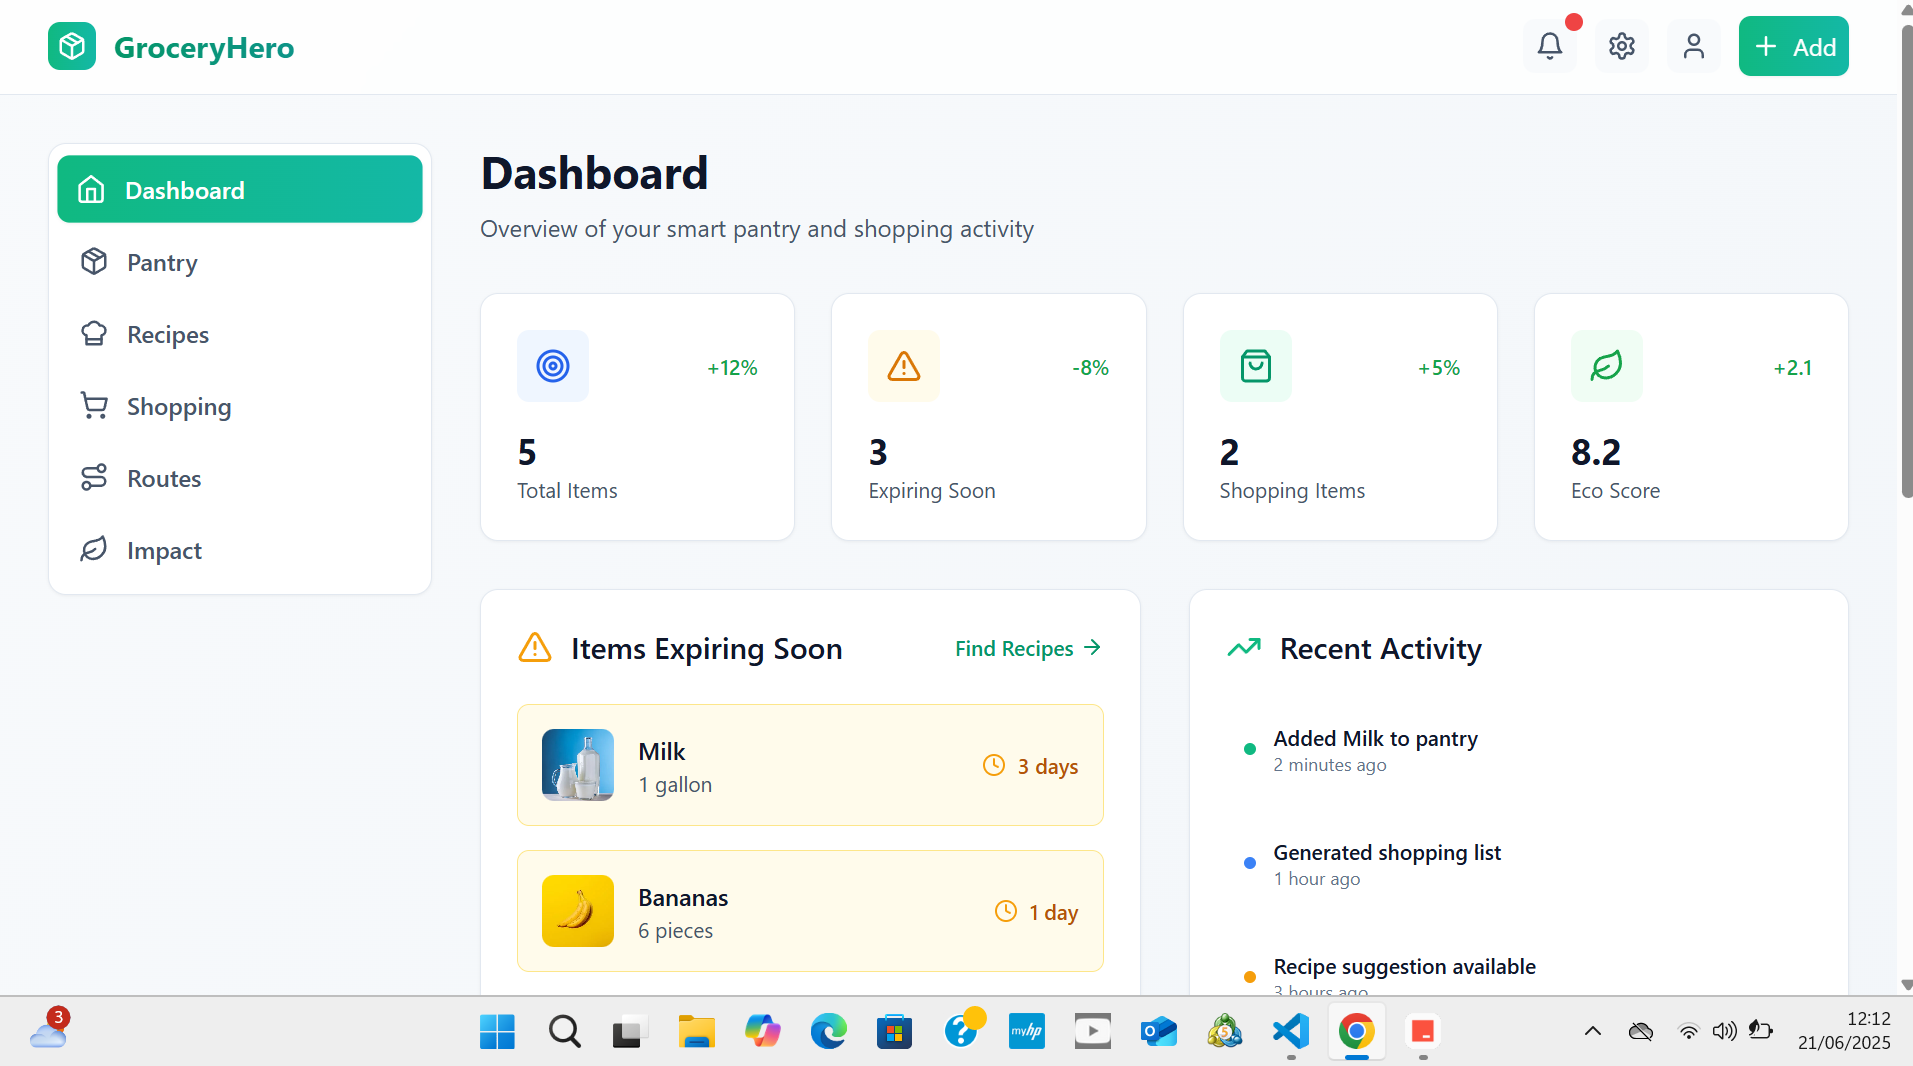Click the bag icon on Shopping Items card
The width and height of the screenshot is (1913, 1066).
[x=1255, y=366]
